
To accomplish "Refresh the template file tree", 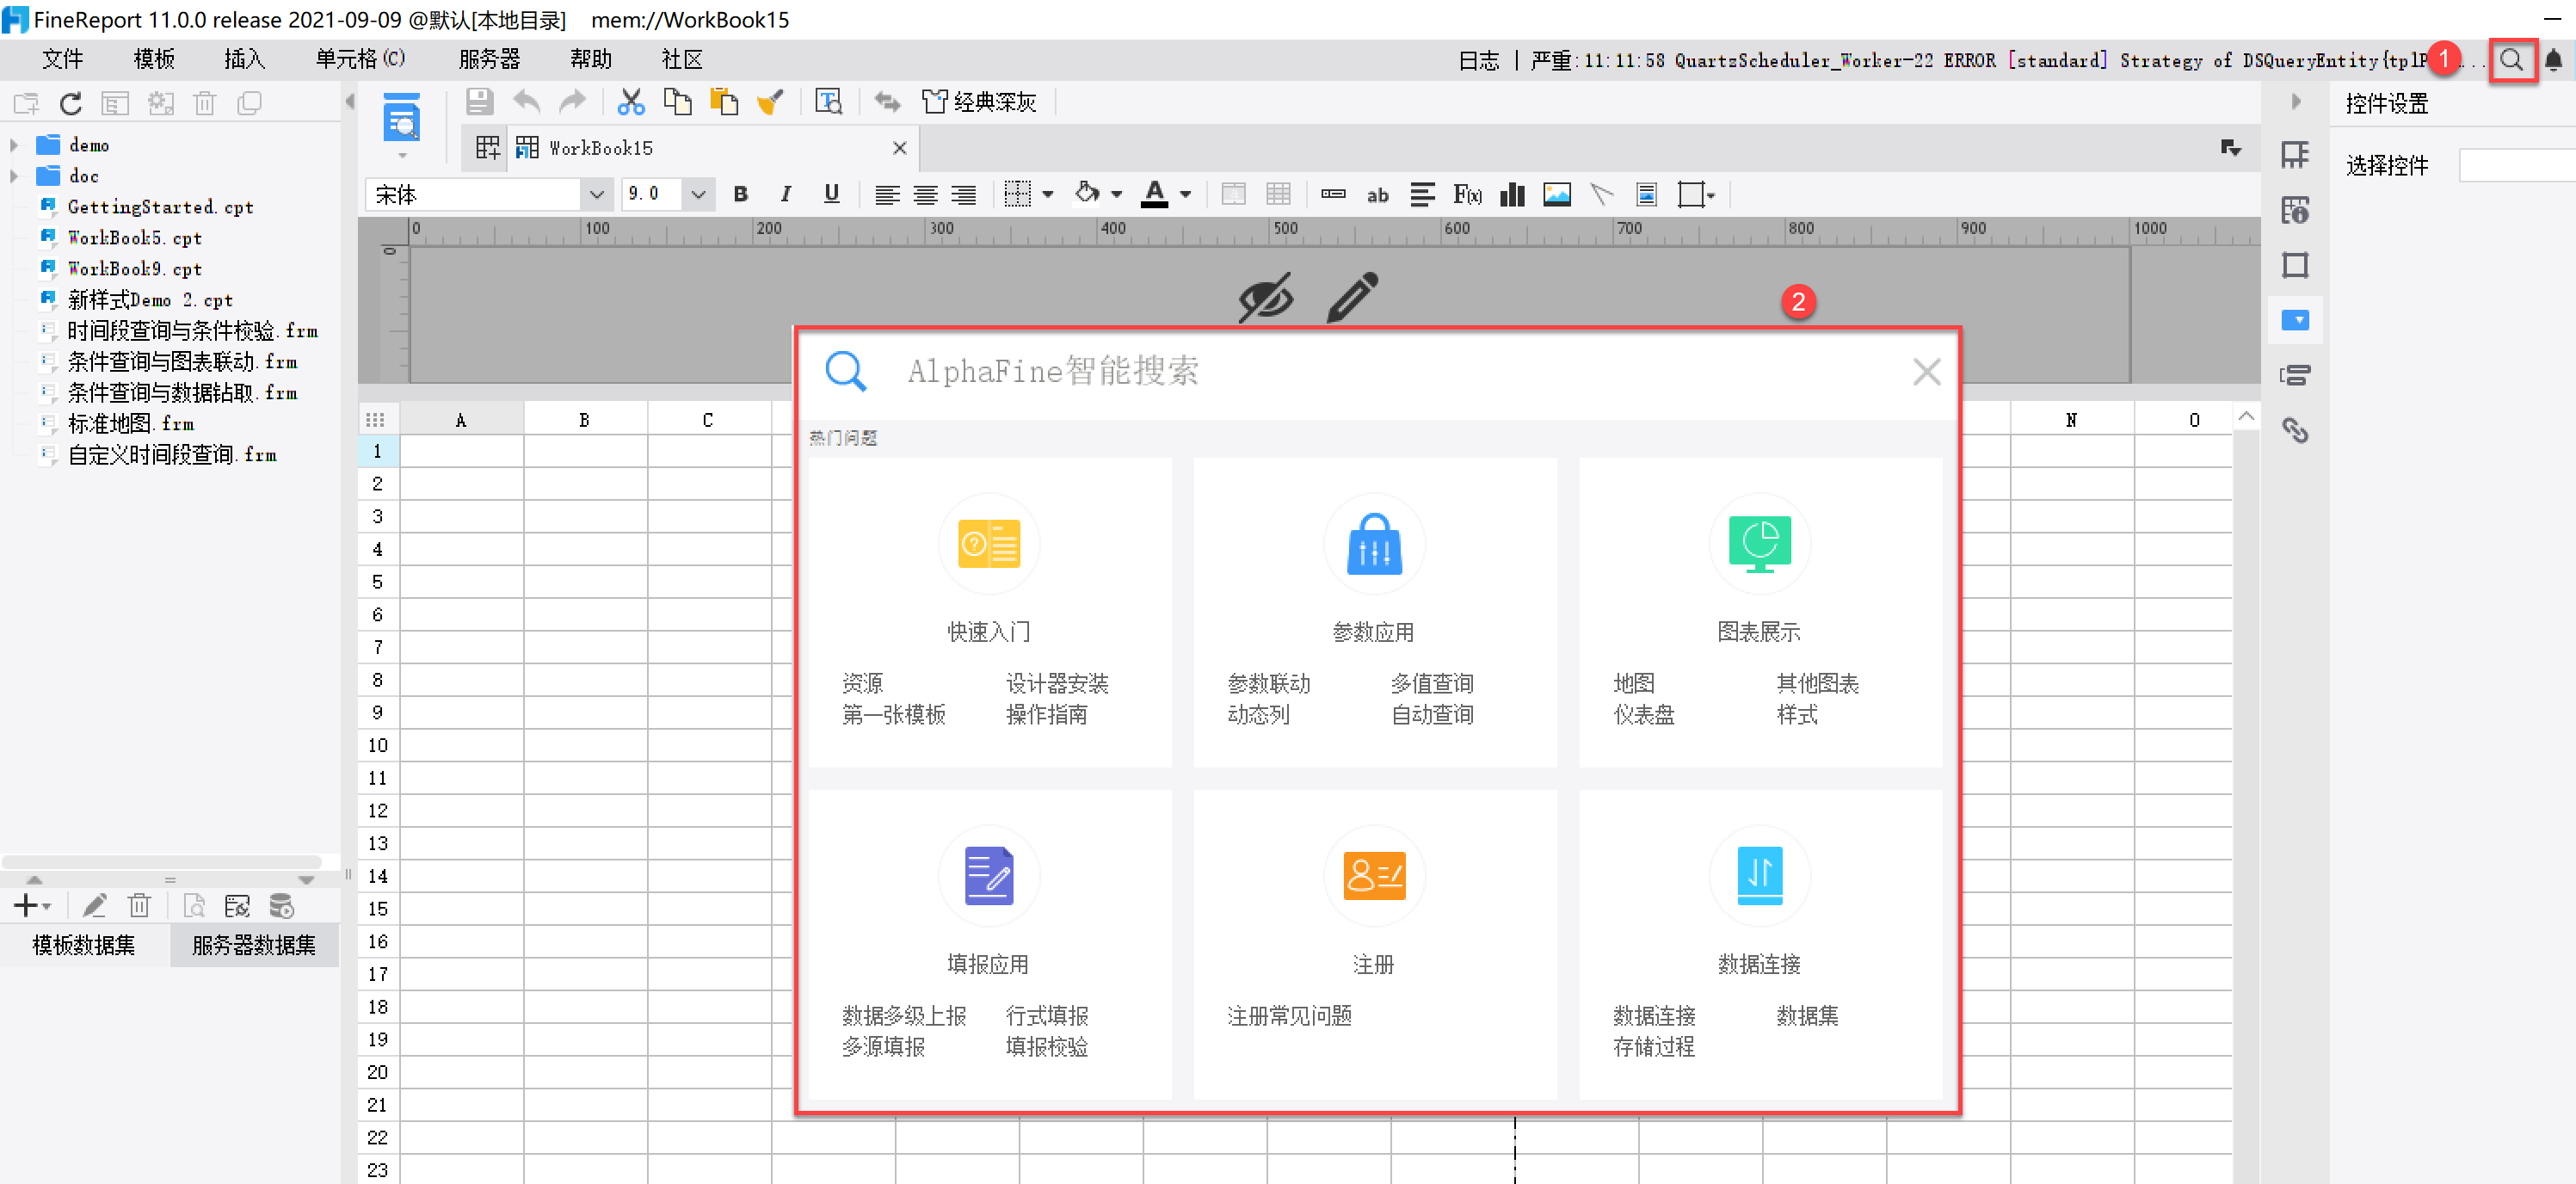I will click(x=70, y=103).
